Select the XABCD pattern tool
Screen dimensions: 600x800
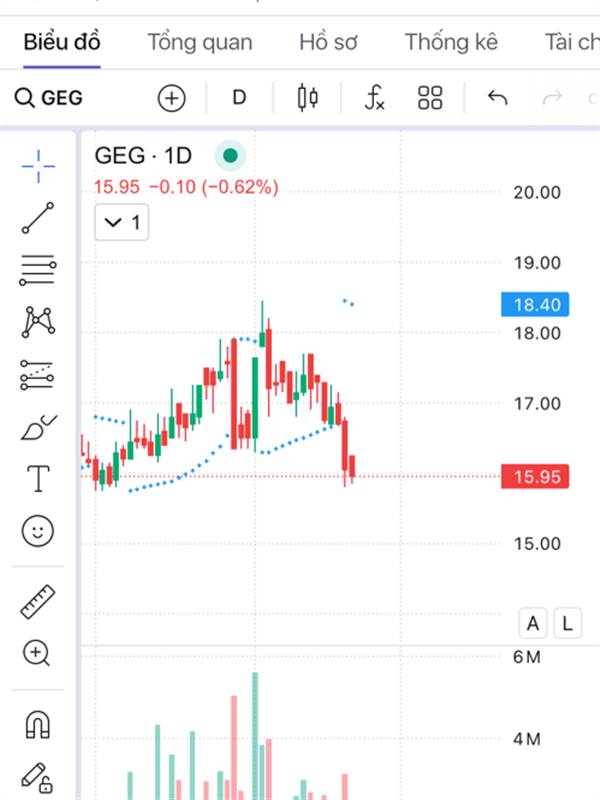tap(38, 322)
